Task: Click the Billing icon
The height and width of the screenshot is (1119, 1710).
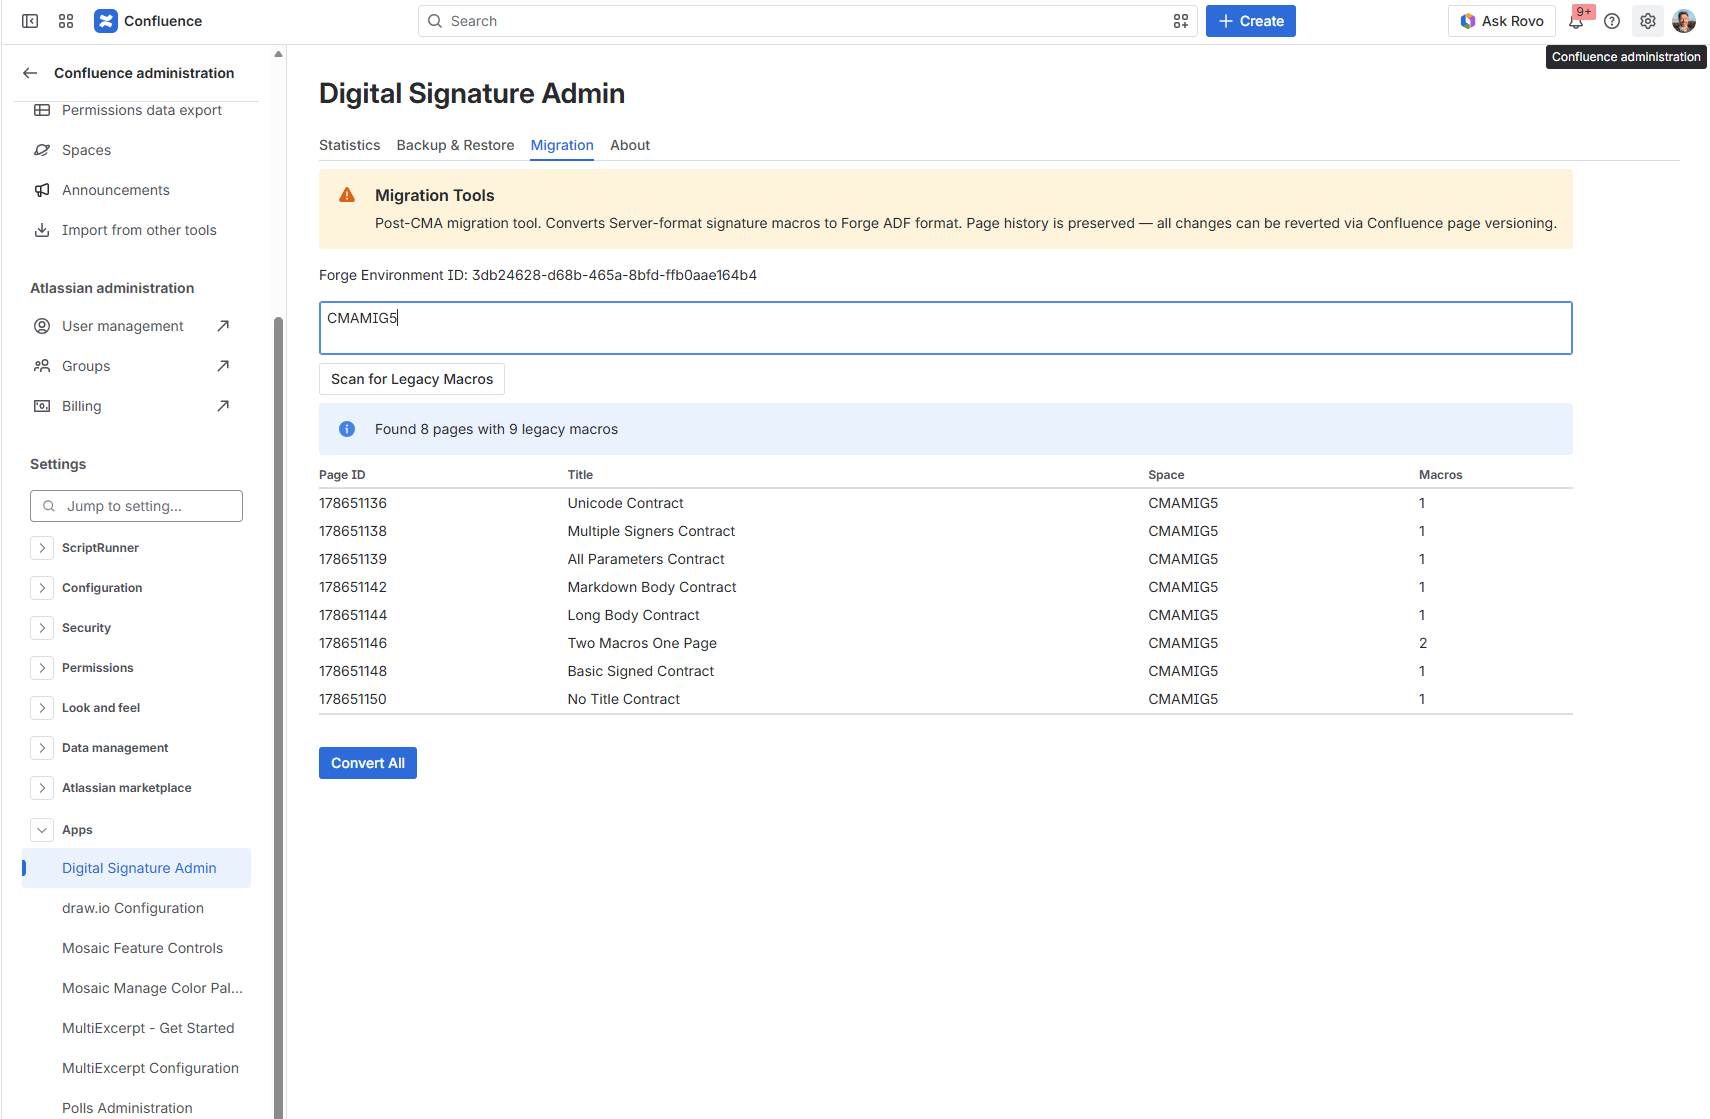Action: 42,406
